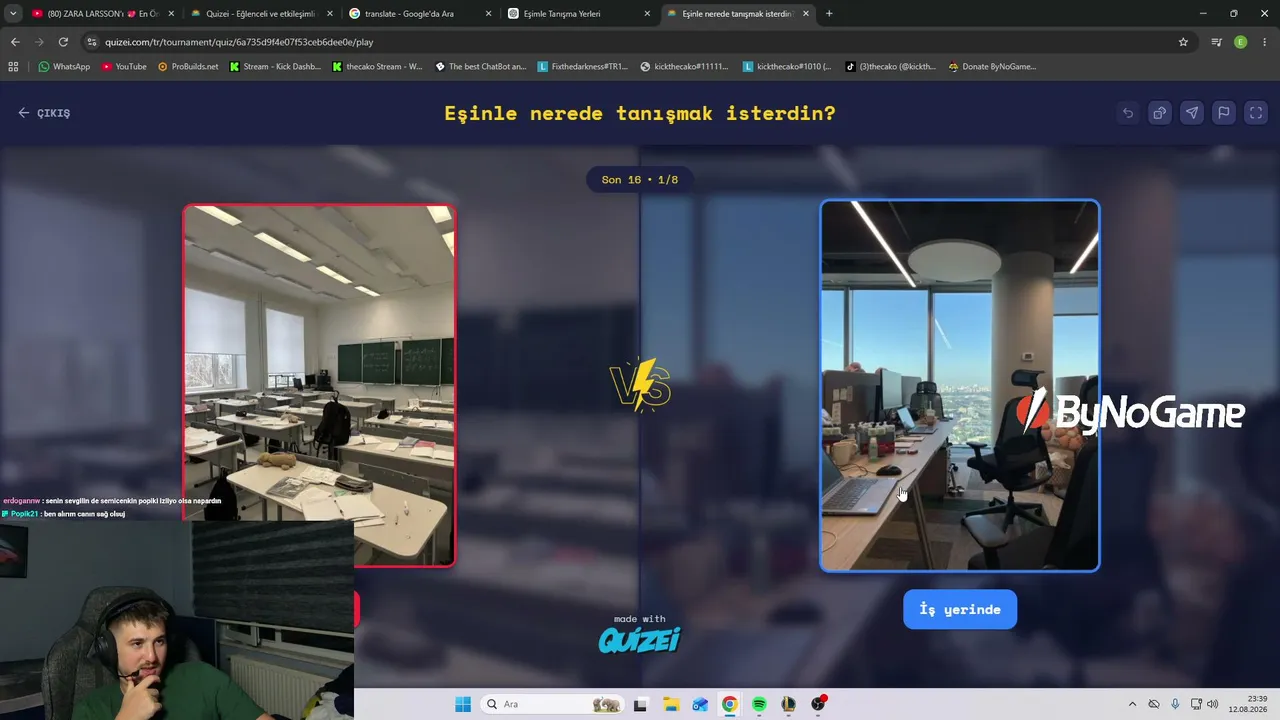Open the "kickthecako#1010" bookmark

click(x=787, y=67)
